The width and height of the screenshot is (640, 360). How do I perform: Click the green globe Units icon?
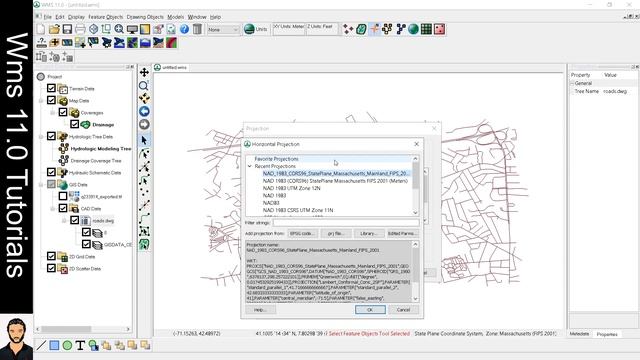(x=249, y=29)
